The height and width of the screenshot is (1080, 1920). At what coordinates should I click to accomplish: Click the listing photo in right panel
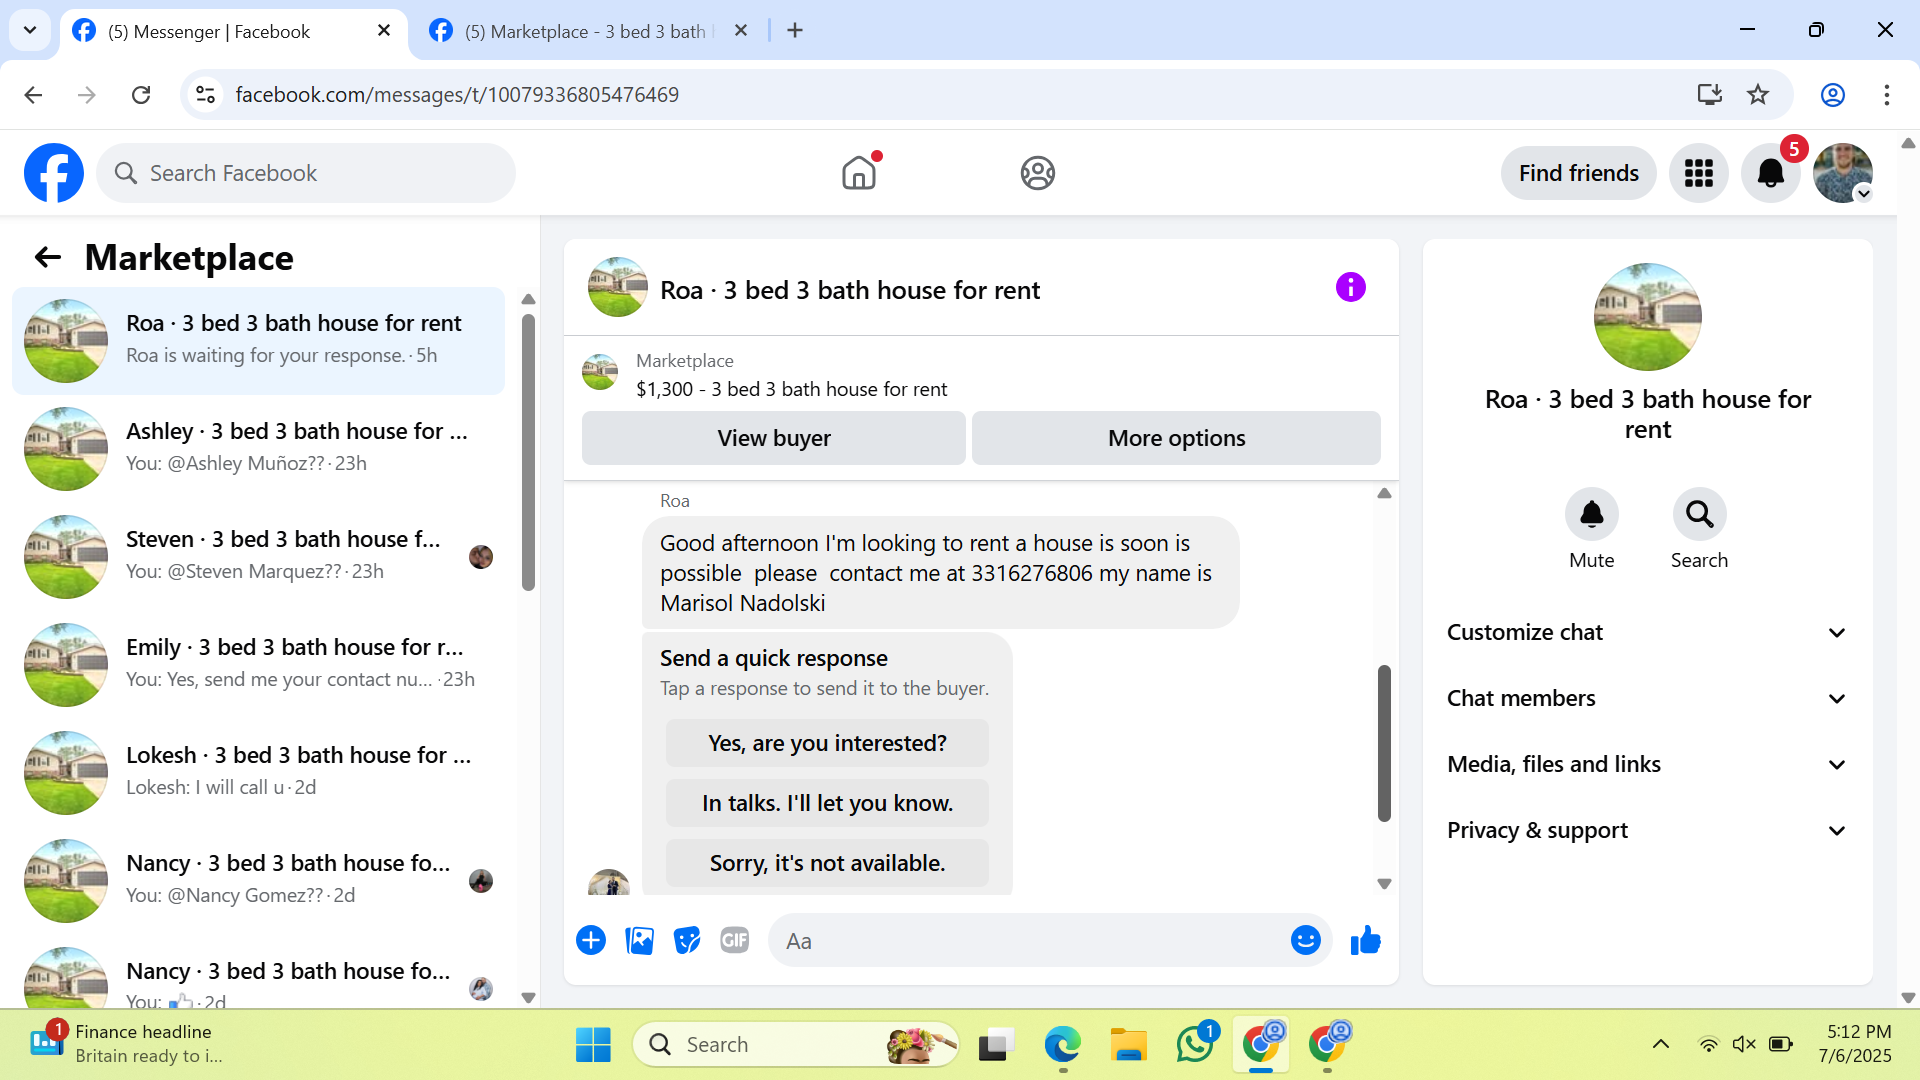tap(1647, 317)
